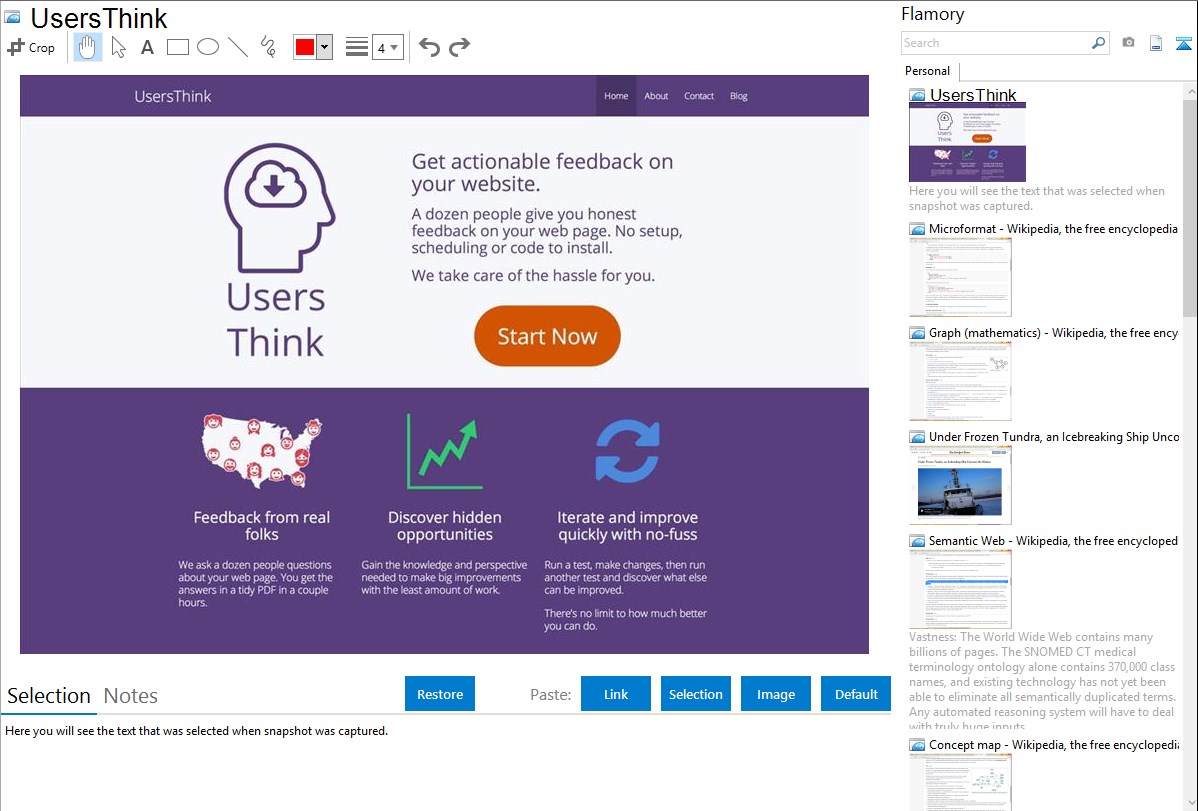Select the rectangle drawing tool
The image size is (1198, 811).
click(177, 47)
